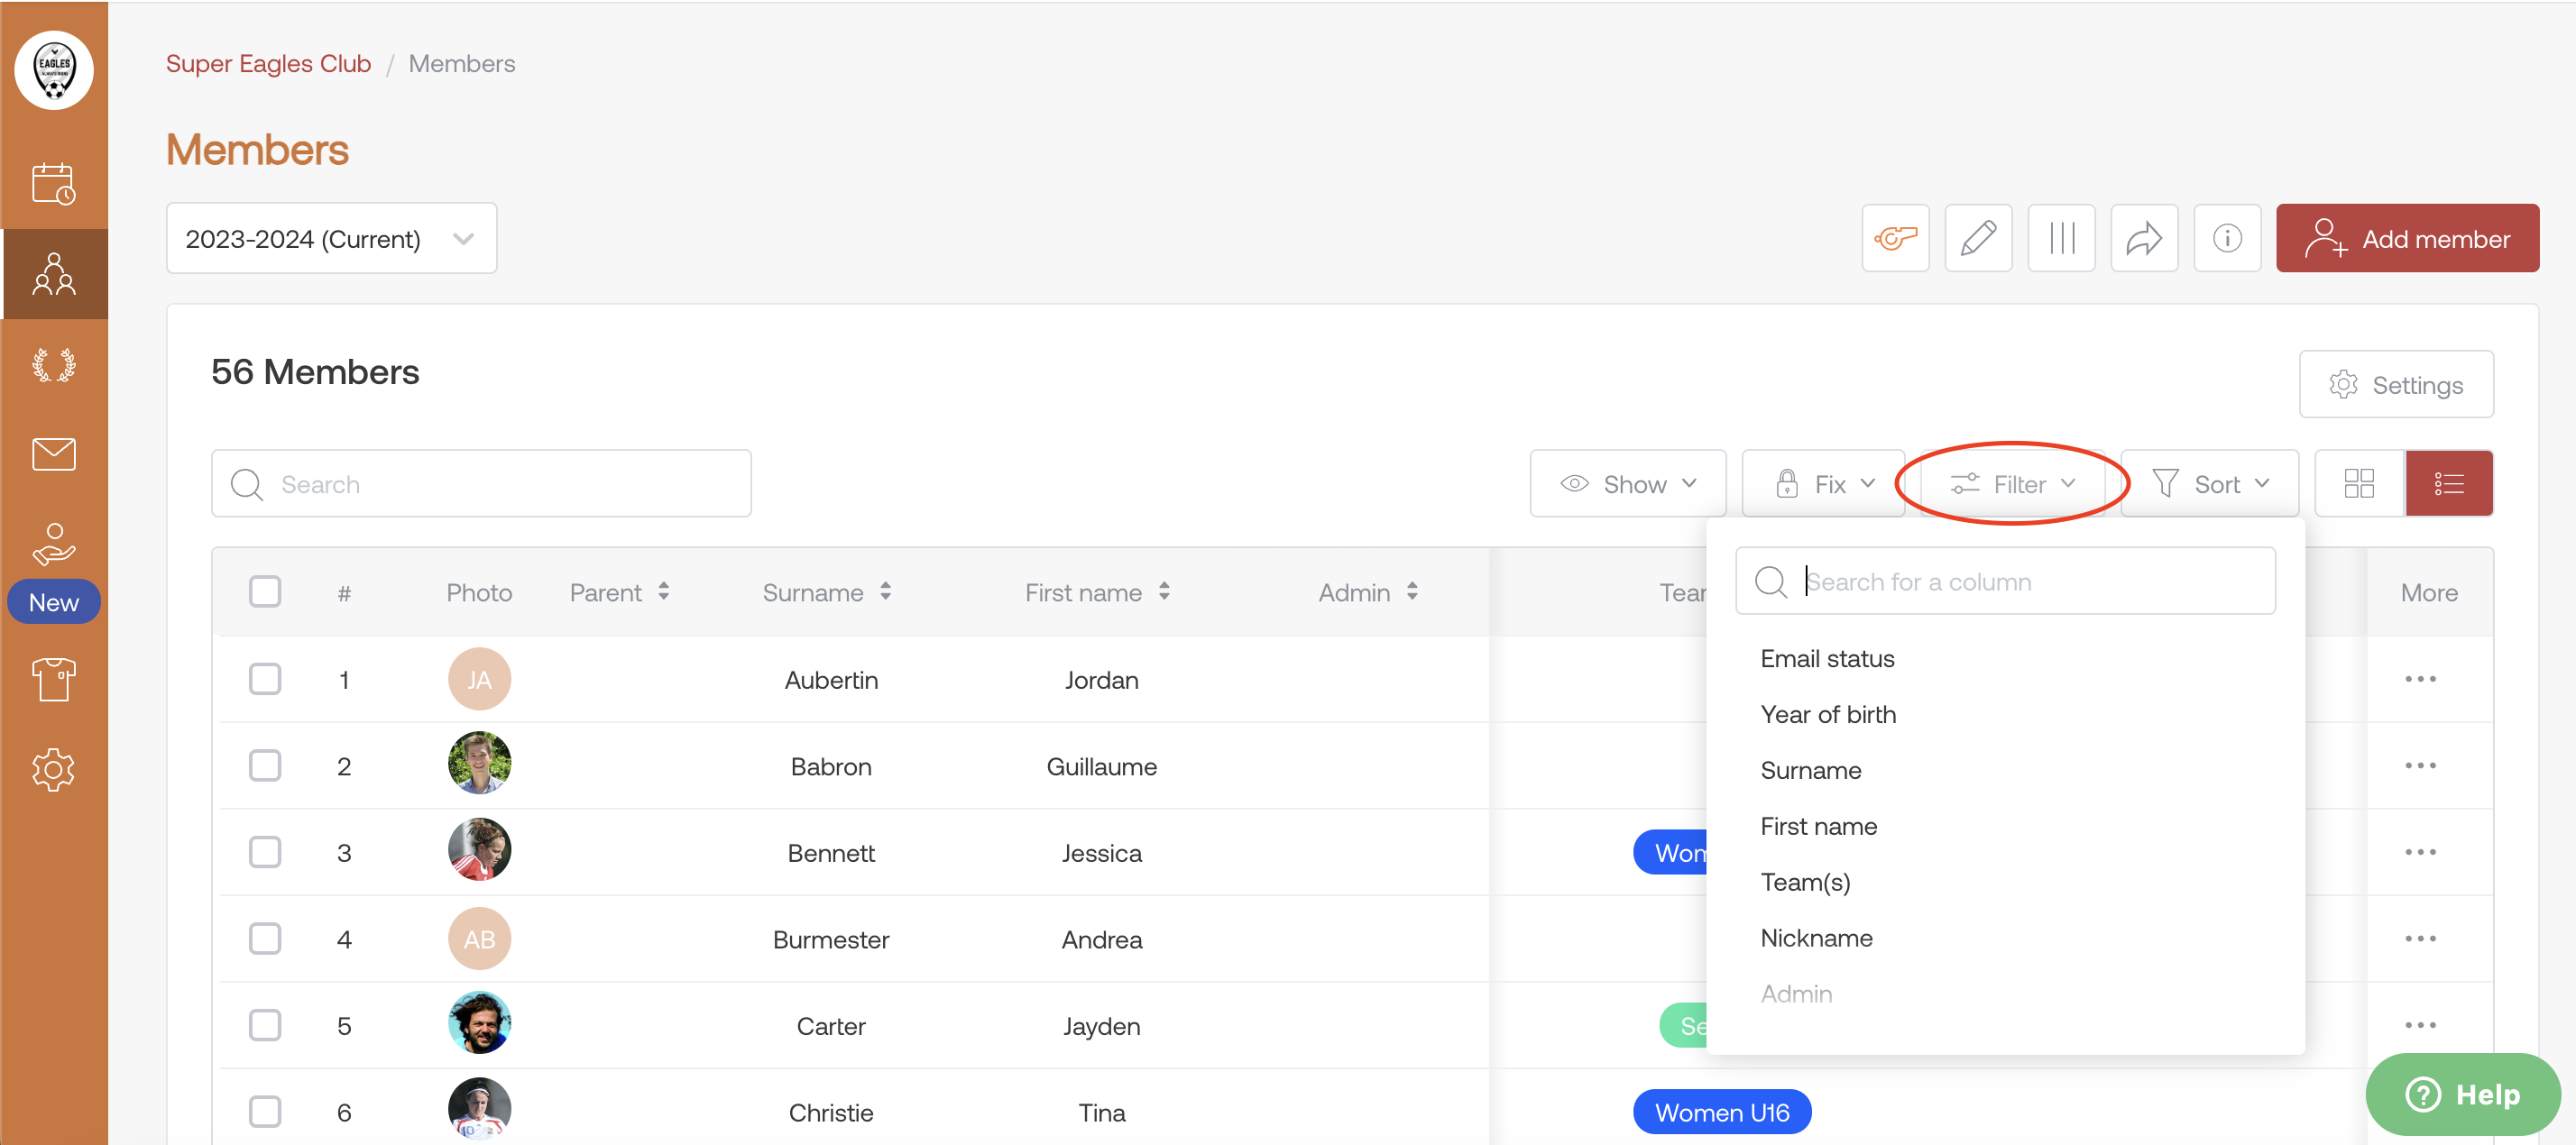Toggle the select-all members checkbox
The image size is (2576, 1145).
pos(265,592)
